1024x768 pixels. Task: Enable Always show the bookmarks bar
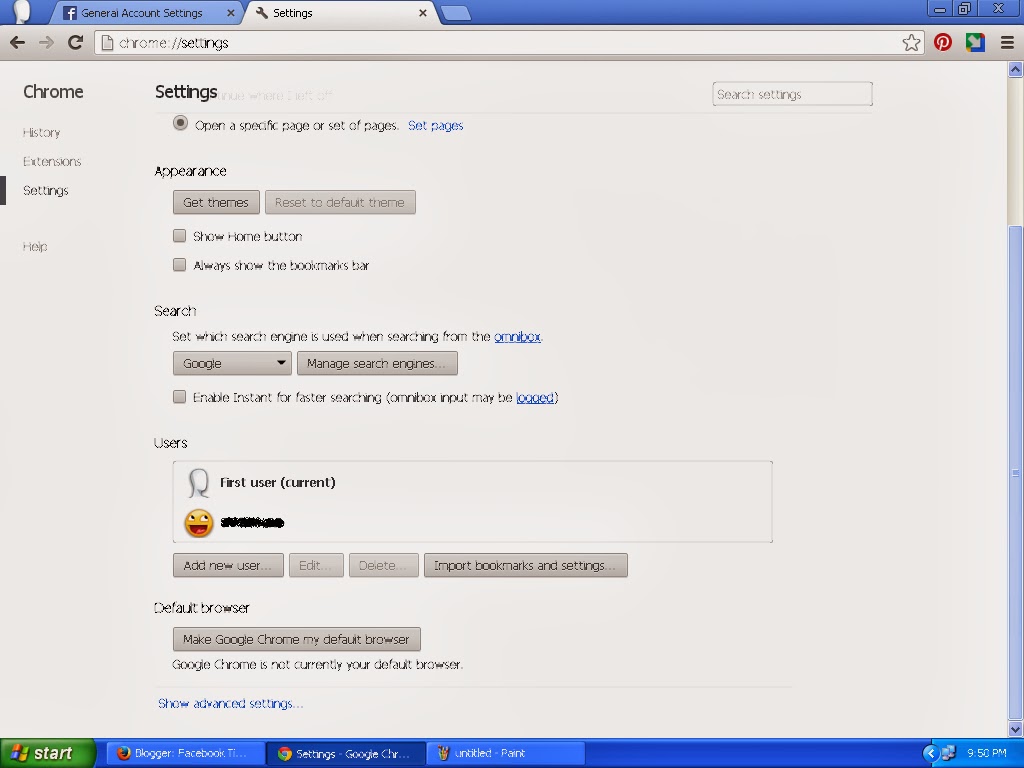click(180, 264)
